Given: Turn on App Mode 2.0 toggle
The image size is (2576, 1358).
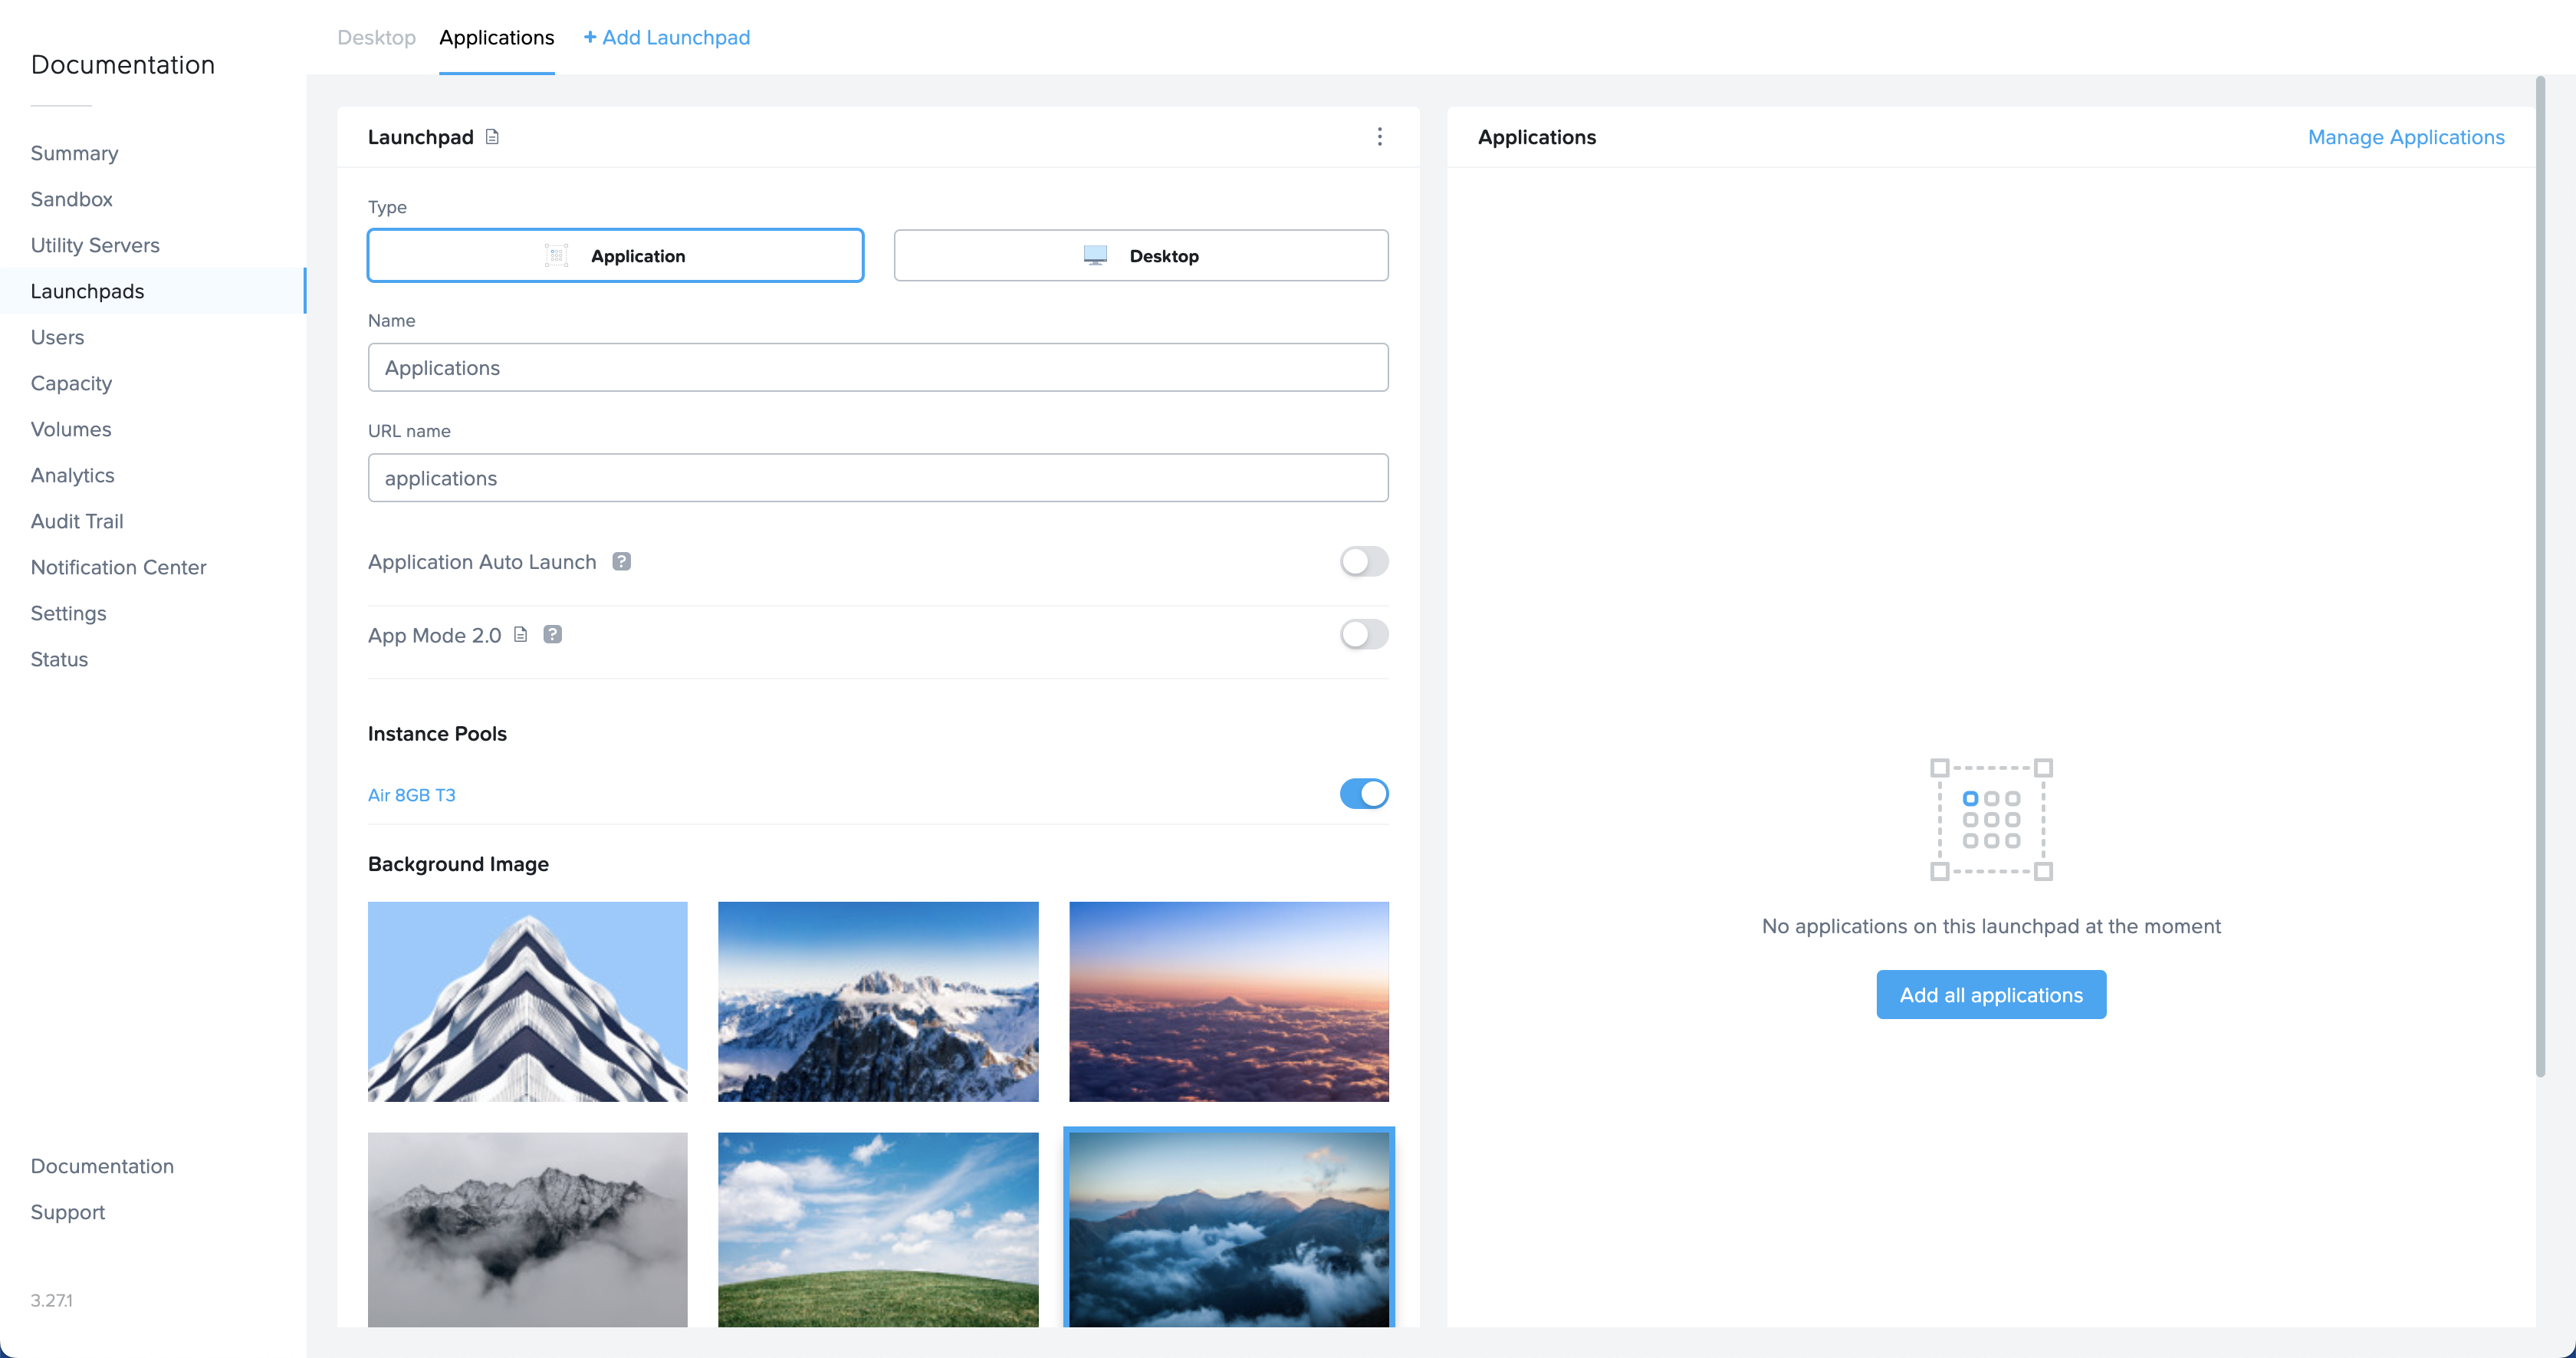Looking at the screenshot, I should (1363, 635).
